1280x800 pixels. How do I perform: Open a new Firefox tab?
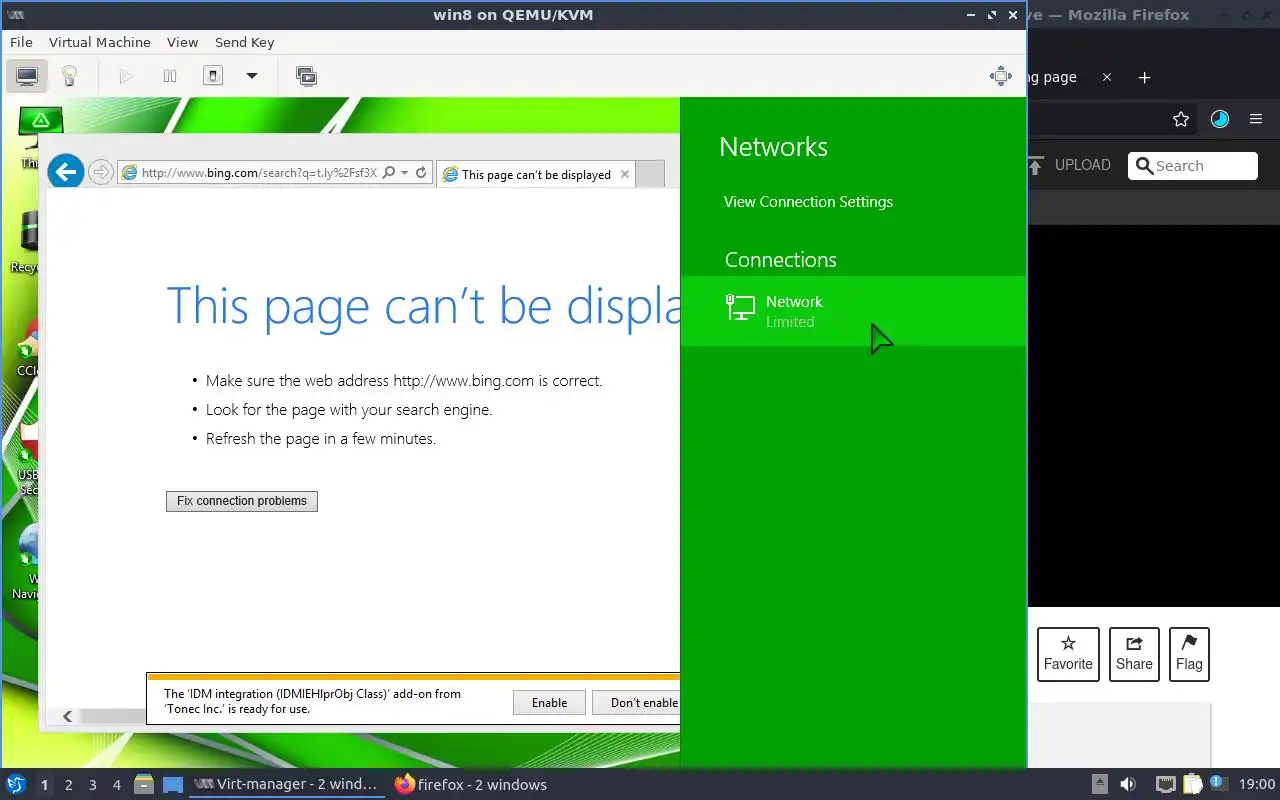1145,77
